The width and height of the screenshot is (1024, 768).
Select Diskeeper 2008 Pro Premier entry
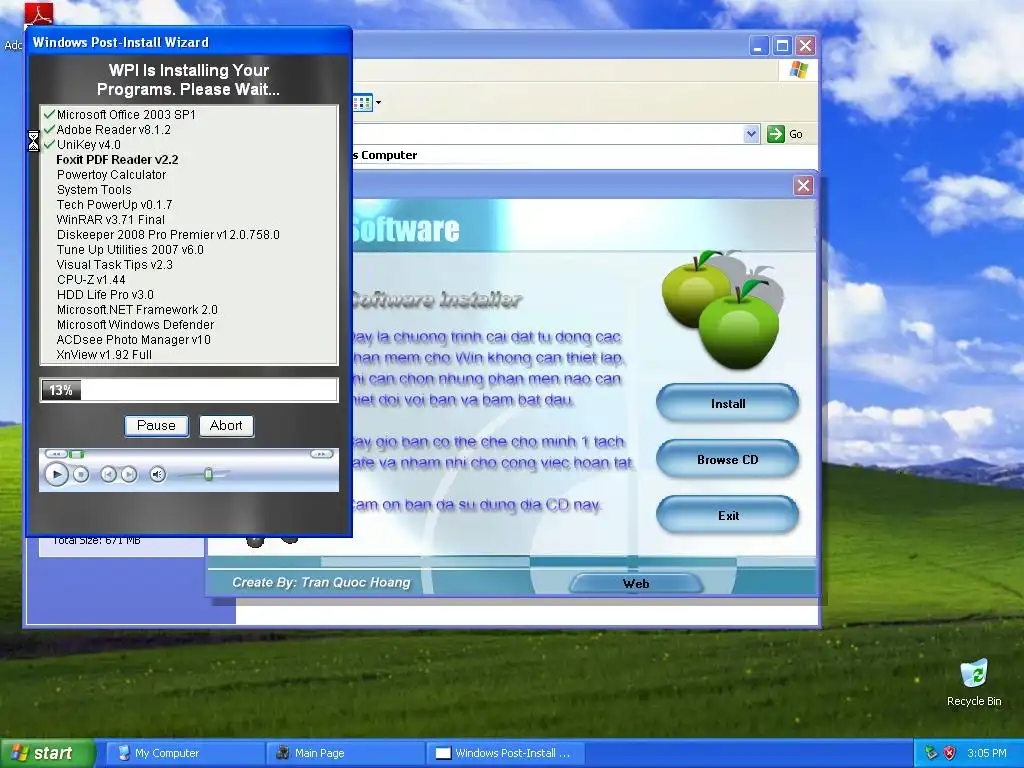click(168, 234)
